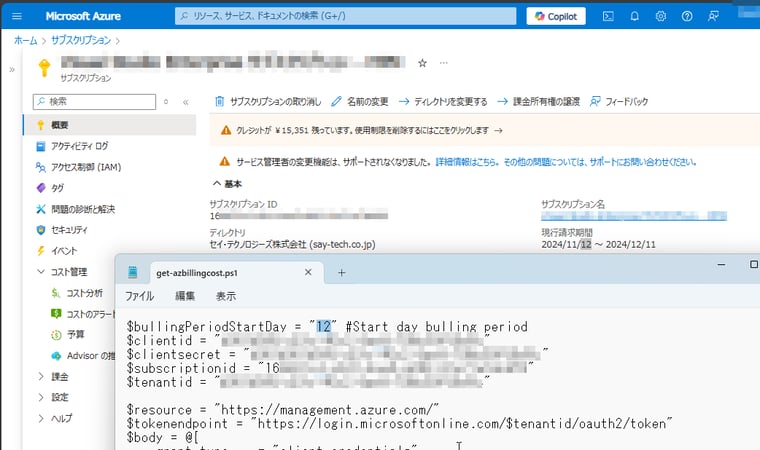
Task: Add a new Notepad tab
Action: coord(341,273)
